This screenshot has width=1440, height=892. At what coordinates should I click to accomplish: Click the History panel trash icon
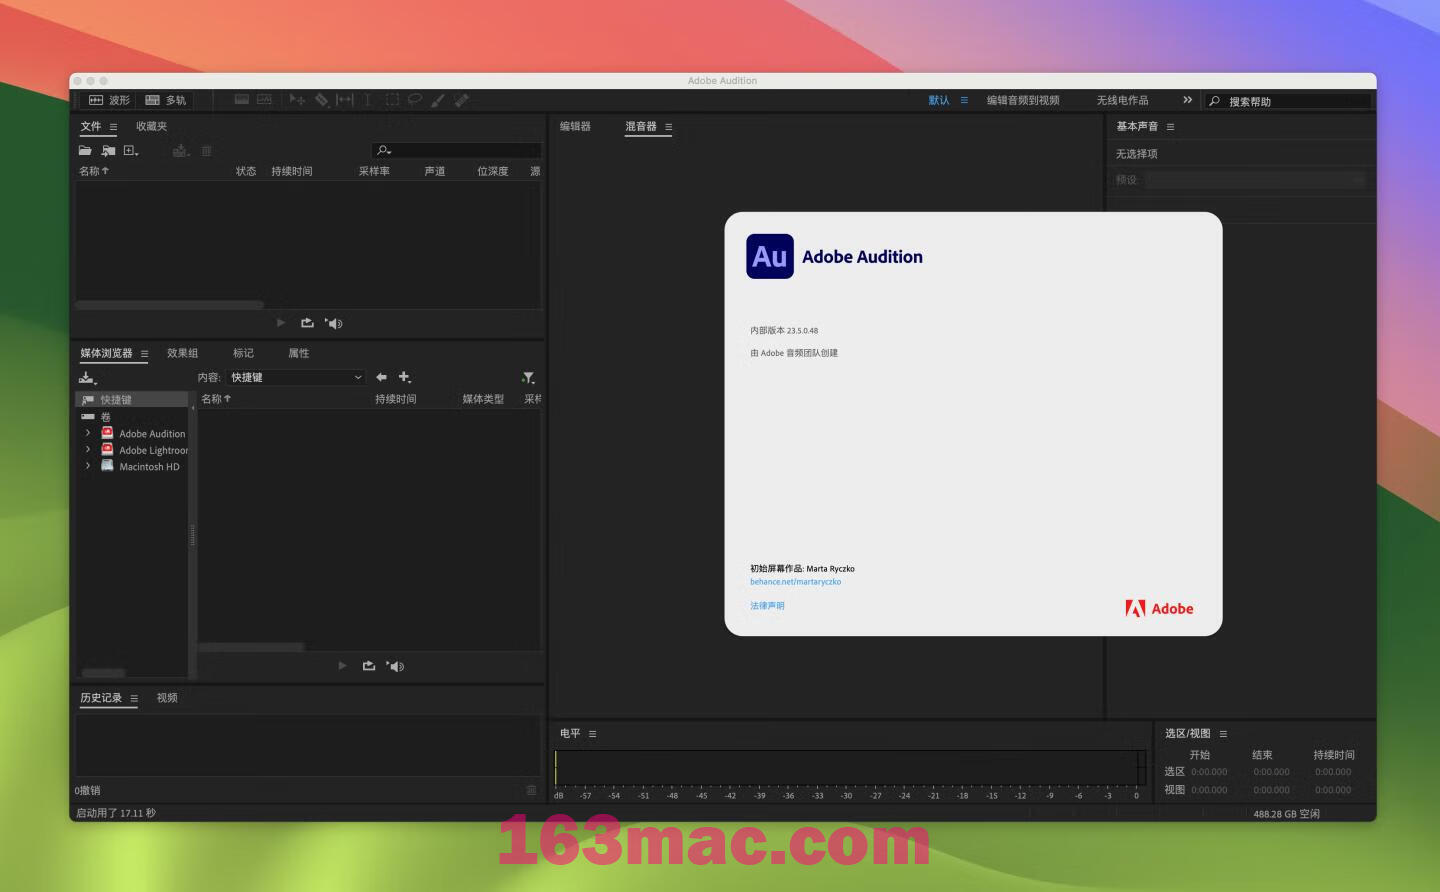pos(531,790)
